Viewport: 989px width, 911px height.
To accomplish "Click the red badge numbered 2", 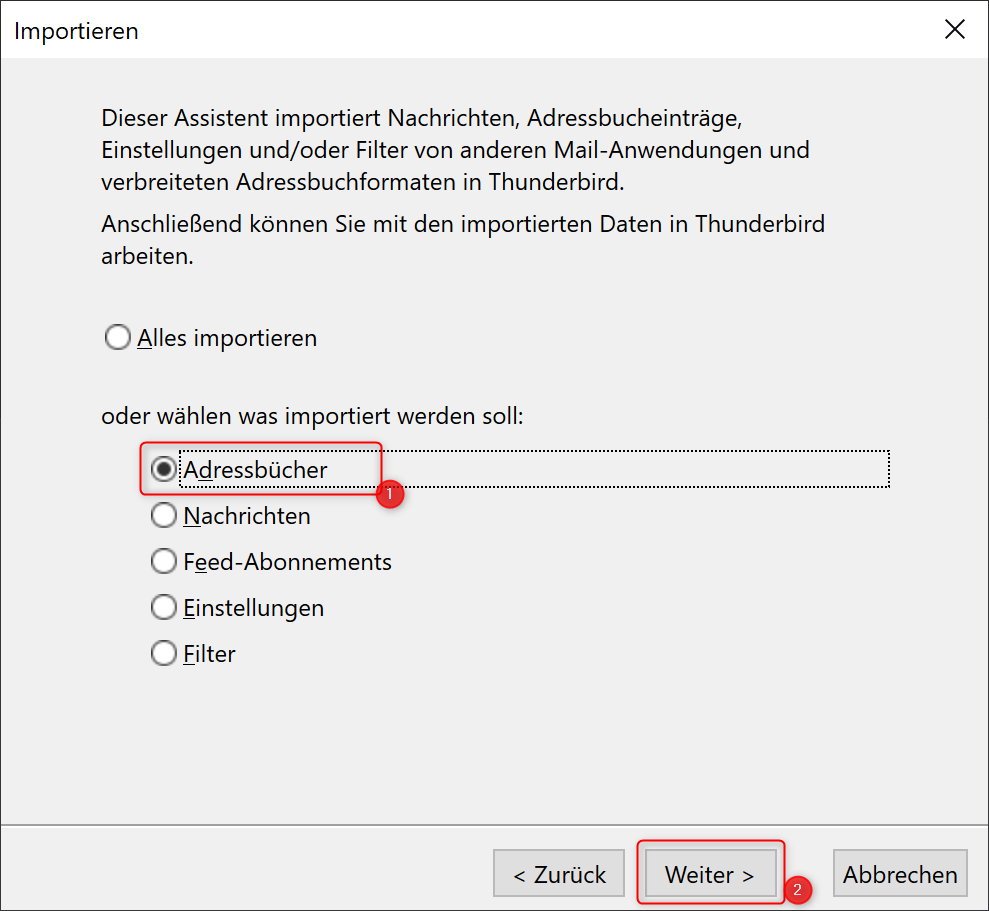I will point(797,889).
